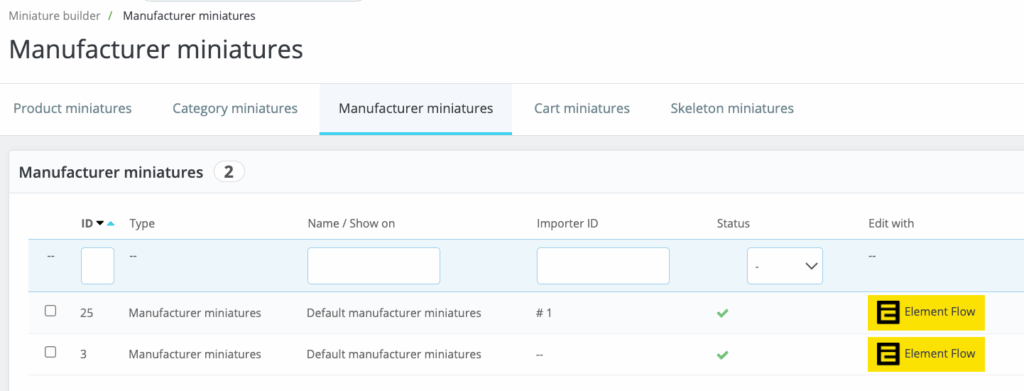Click Element Flow logo icon for ID 3

(x=888, y=354)
